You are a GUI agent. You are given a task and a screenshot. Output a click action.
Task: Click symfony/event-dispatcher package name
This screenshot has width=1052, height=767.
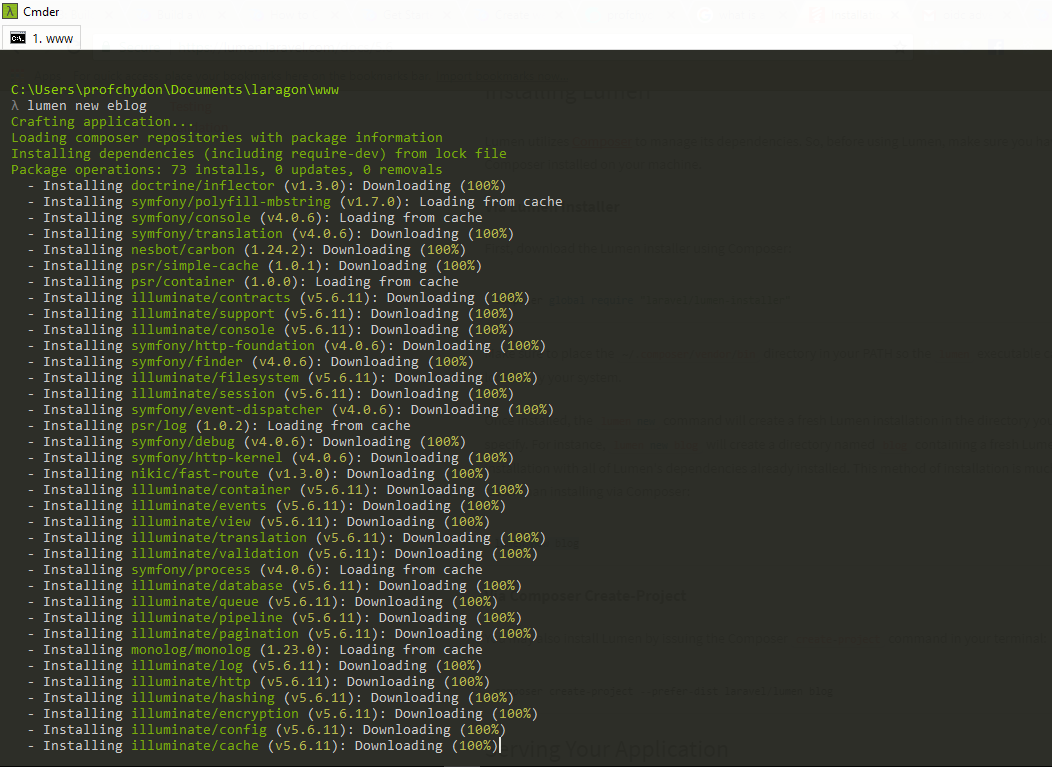[227, 409]
